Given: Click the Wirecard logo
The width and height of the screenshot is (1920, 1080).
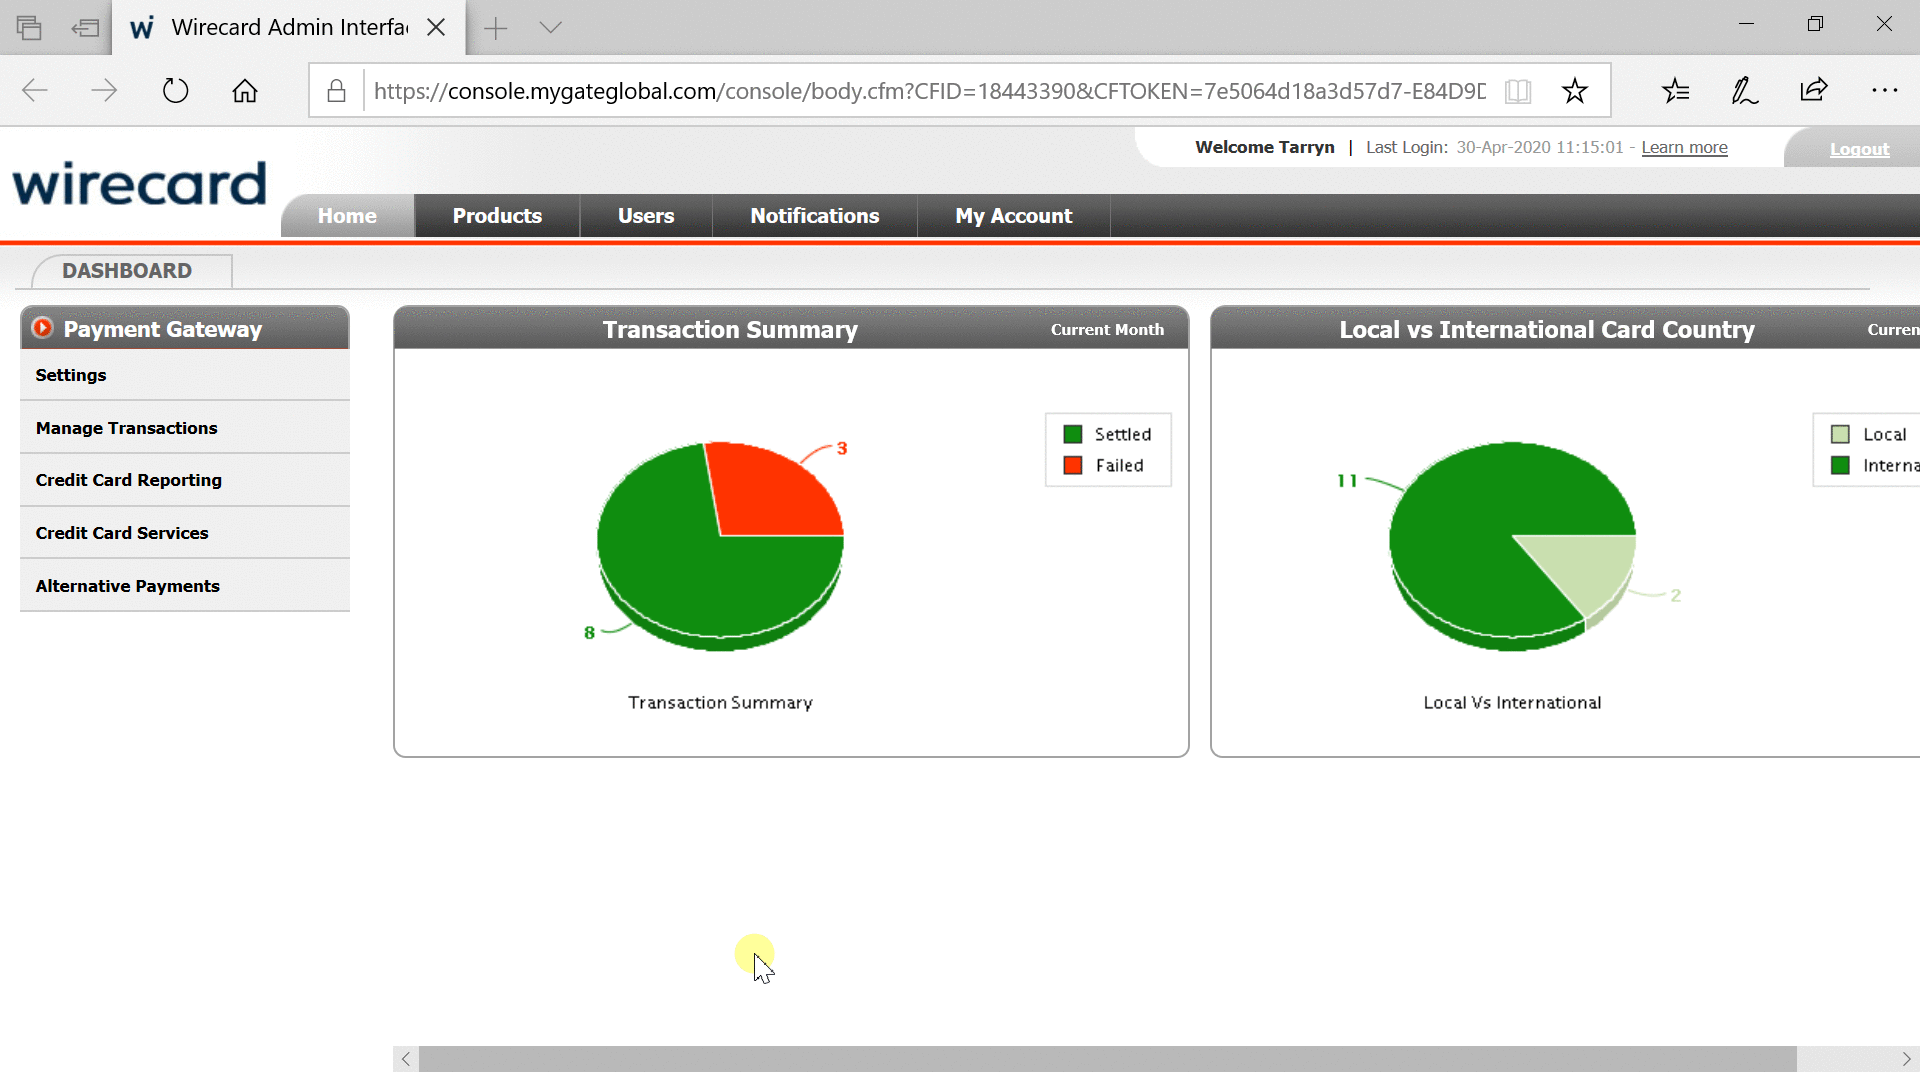Looking at the screenshot, I should [139, 183].
